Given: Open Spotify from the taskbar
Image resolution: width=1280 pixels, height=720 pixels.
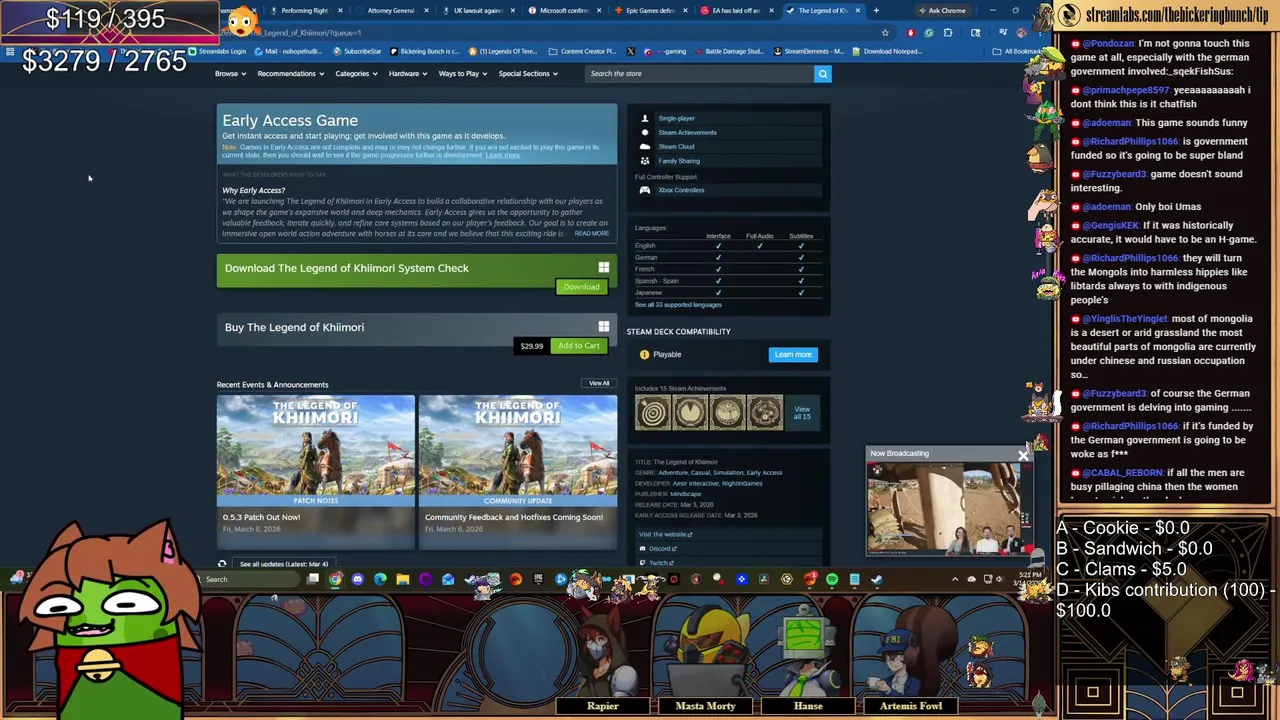Looking at the screenshot, I should pyautogui.click(x=832, y=579).
